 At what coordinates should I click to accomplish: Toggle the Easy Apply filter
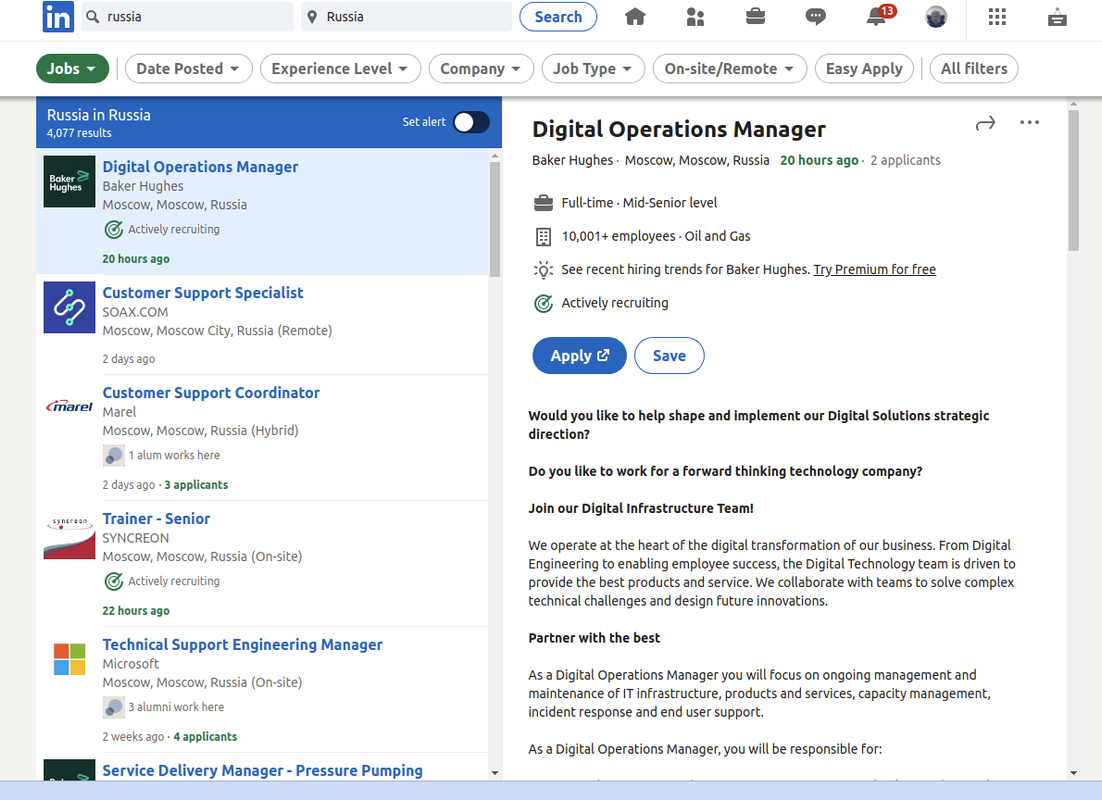tap(864, 69)
